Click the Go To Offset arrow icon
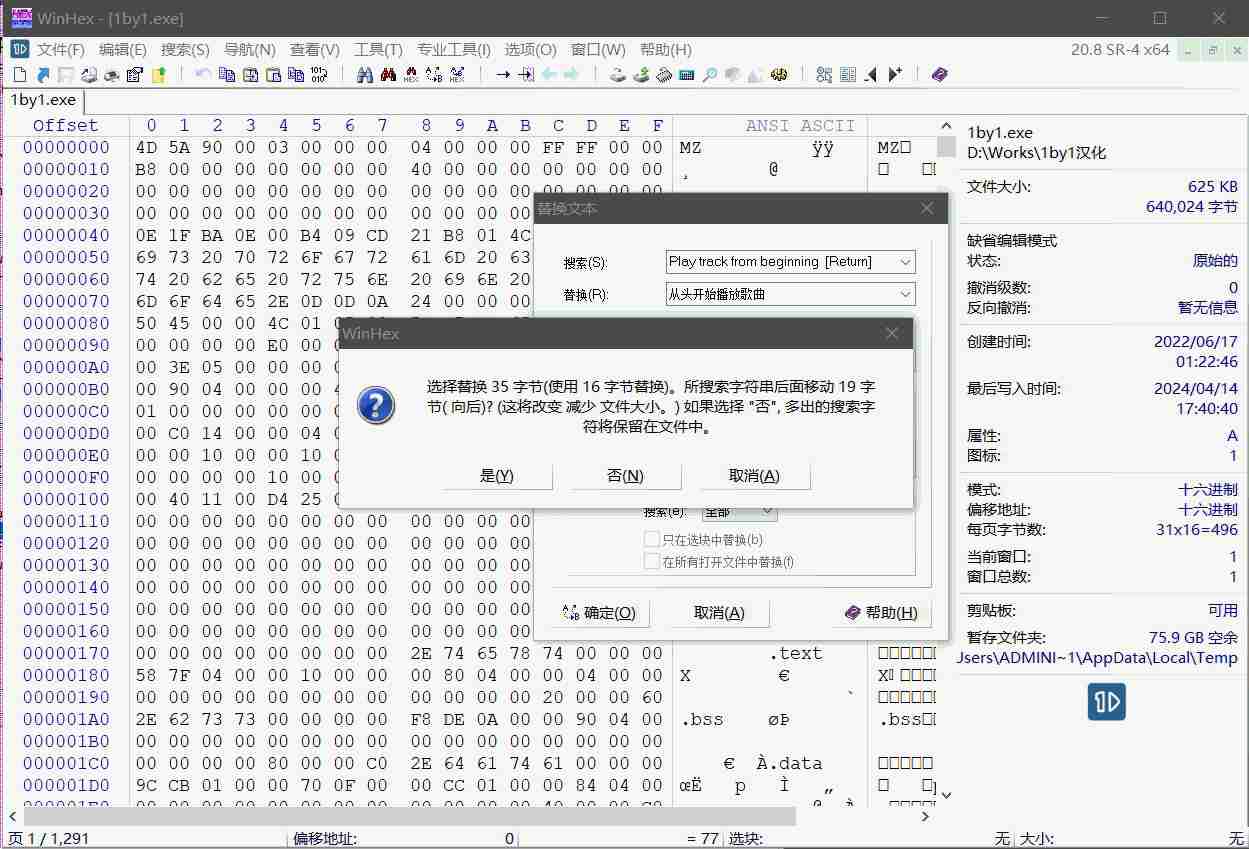The image size is (1249, 849). (503, 75)
